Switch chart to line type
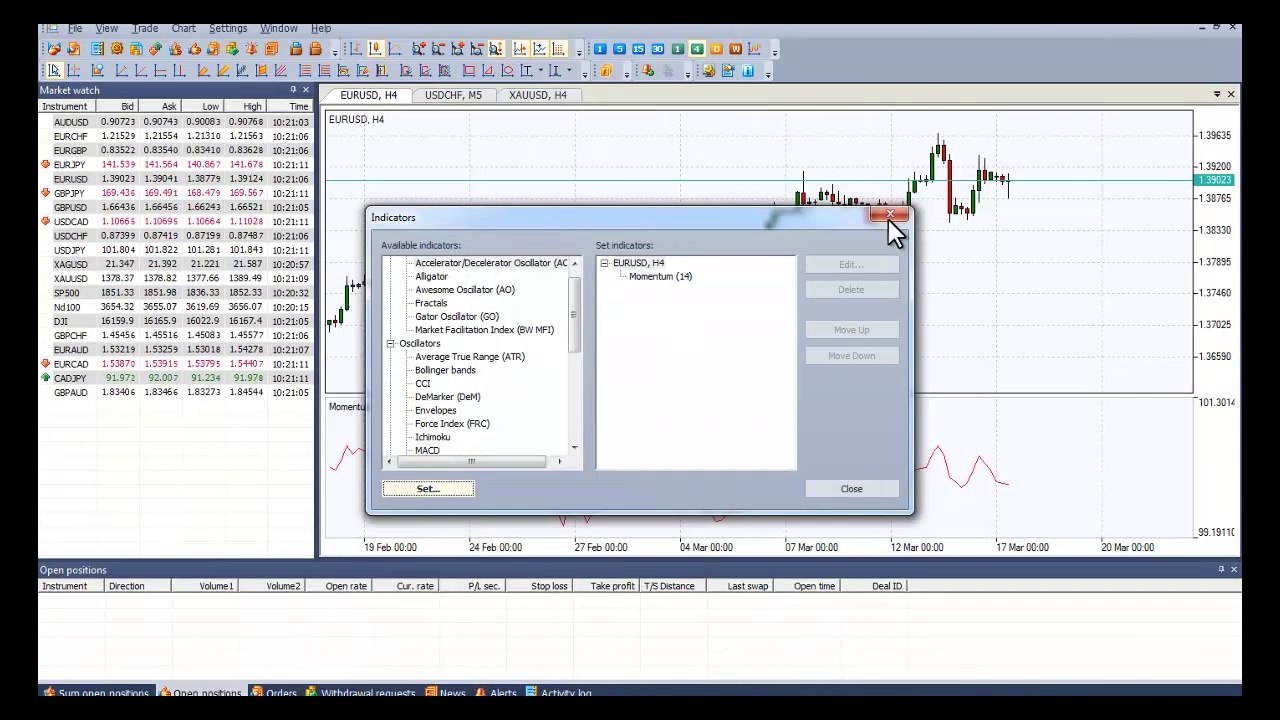The image size is (1280, 720). [394, 49]
